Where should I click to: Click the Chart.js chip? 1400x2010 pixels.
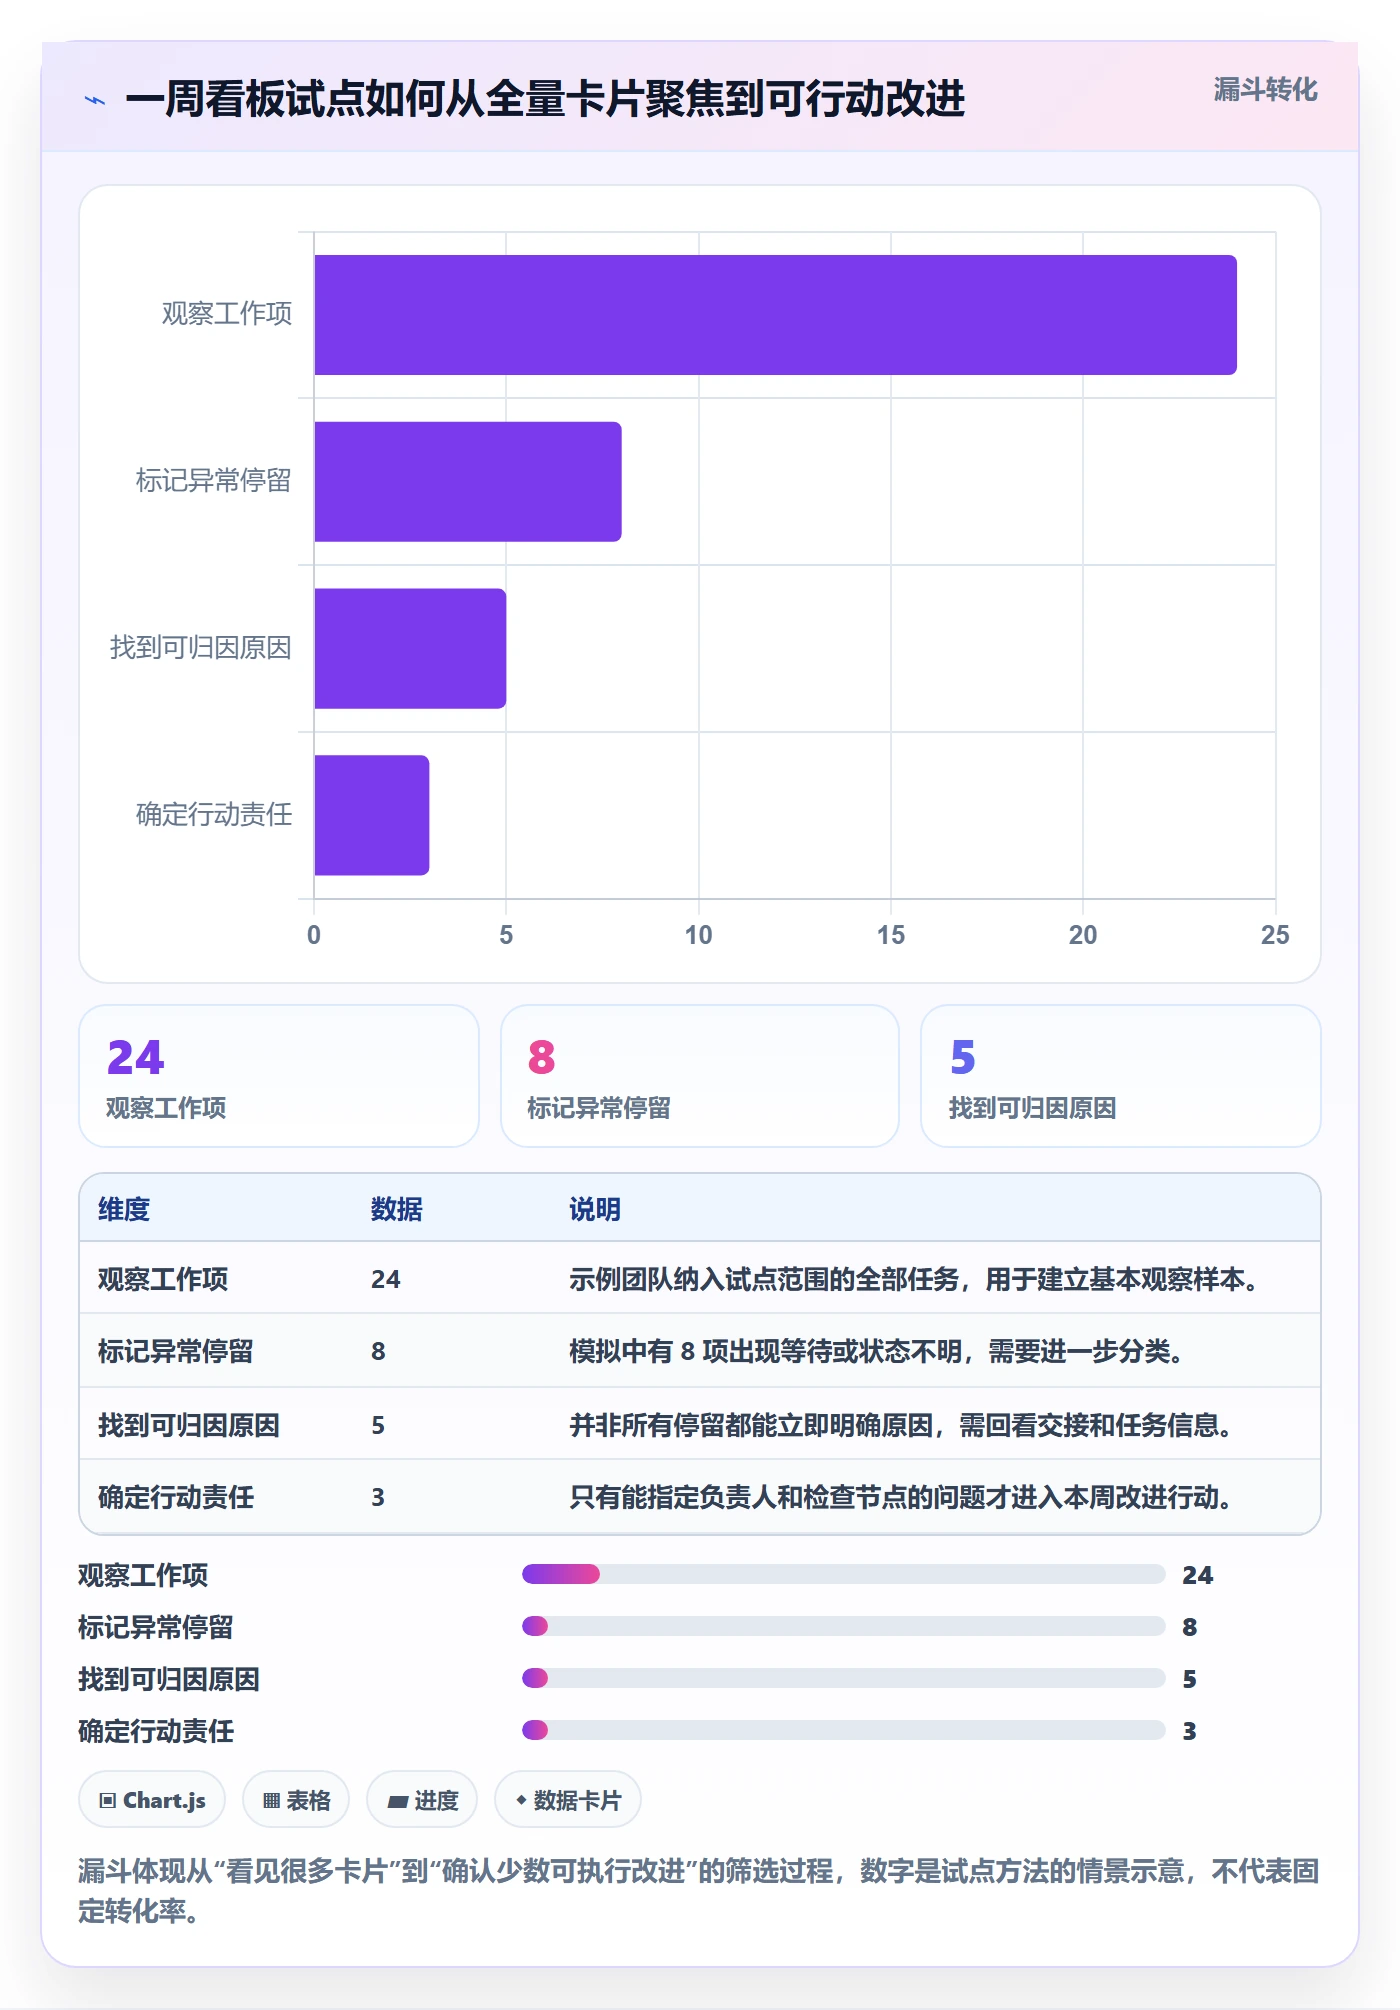152,1800
